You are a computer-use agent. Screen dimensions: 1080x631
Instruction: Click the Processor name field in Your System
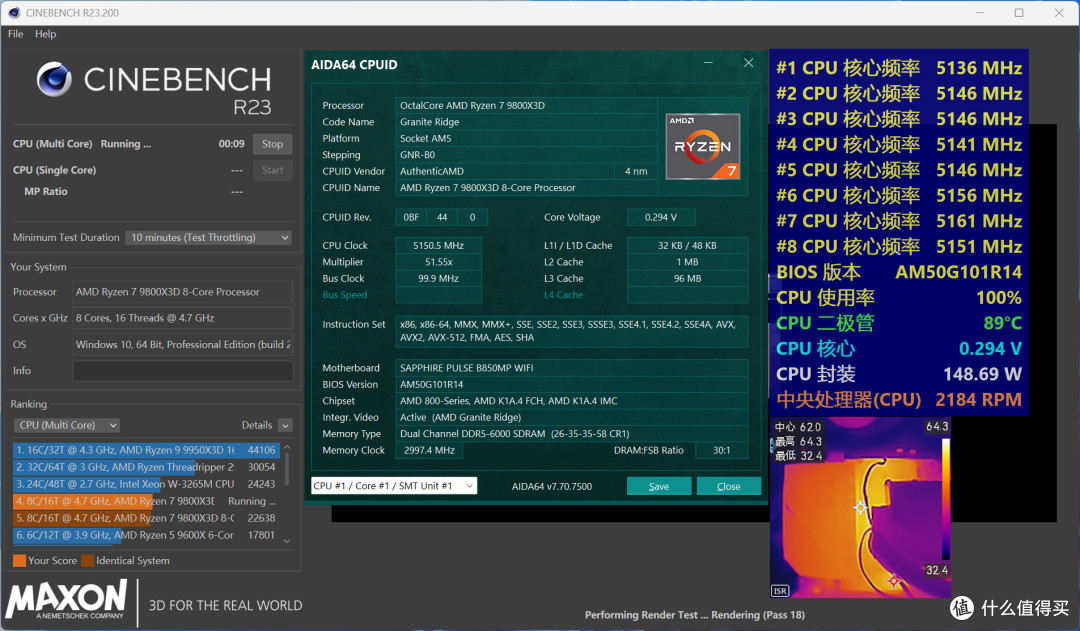coord(183,292)
